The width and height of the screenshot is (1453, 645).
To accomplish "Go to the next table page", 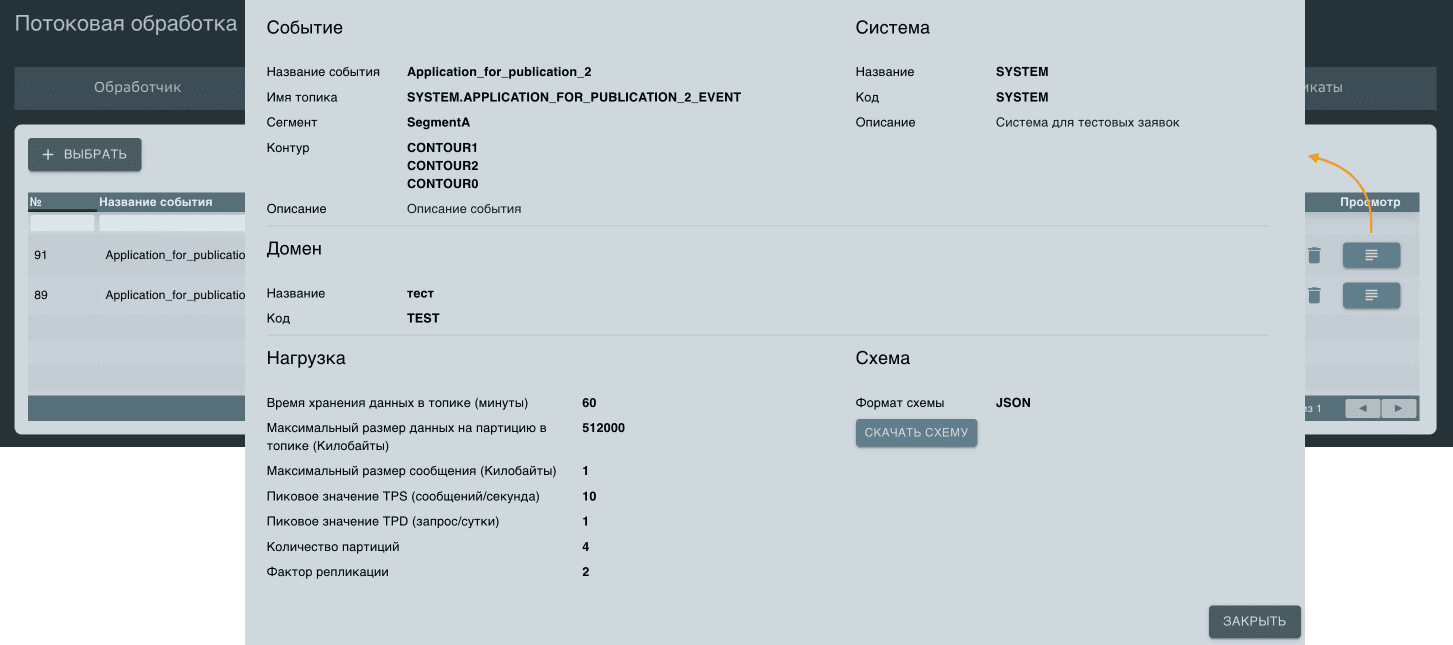I will [x=1399, y=408].
